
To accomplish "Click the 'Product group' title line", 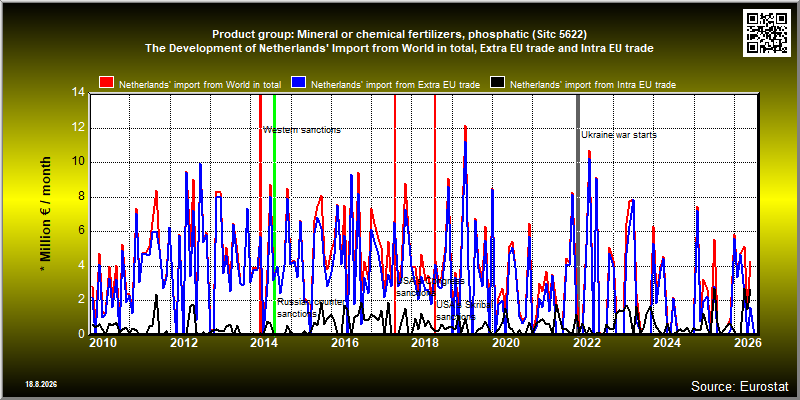I will (399, 35).
